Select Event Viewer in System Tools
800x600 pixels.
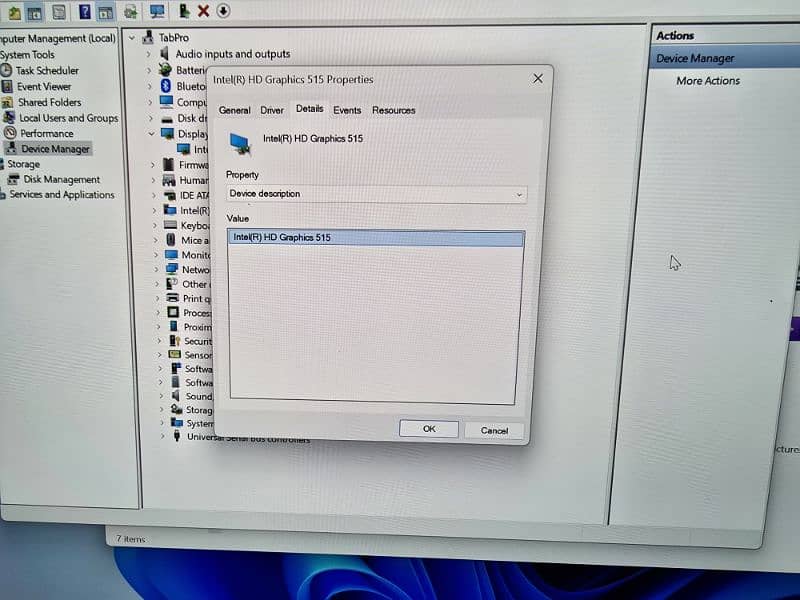43,87
